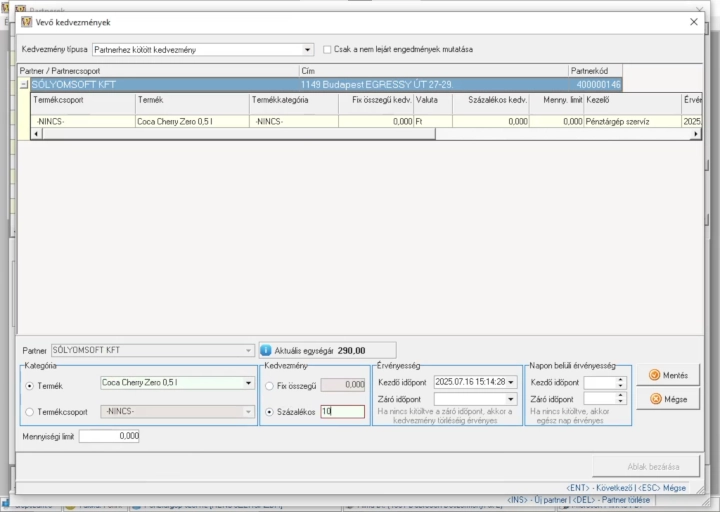Collapse the SÓLYOMSOFT KFT tree row
The image size is (720, 512).
(x=24, y=85)
